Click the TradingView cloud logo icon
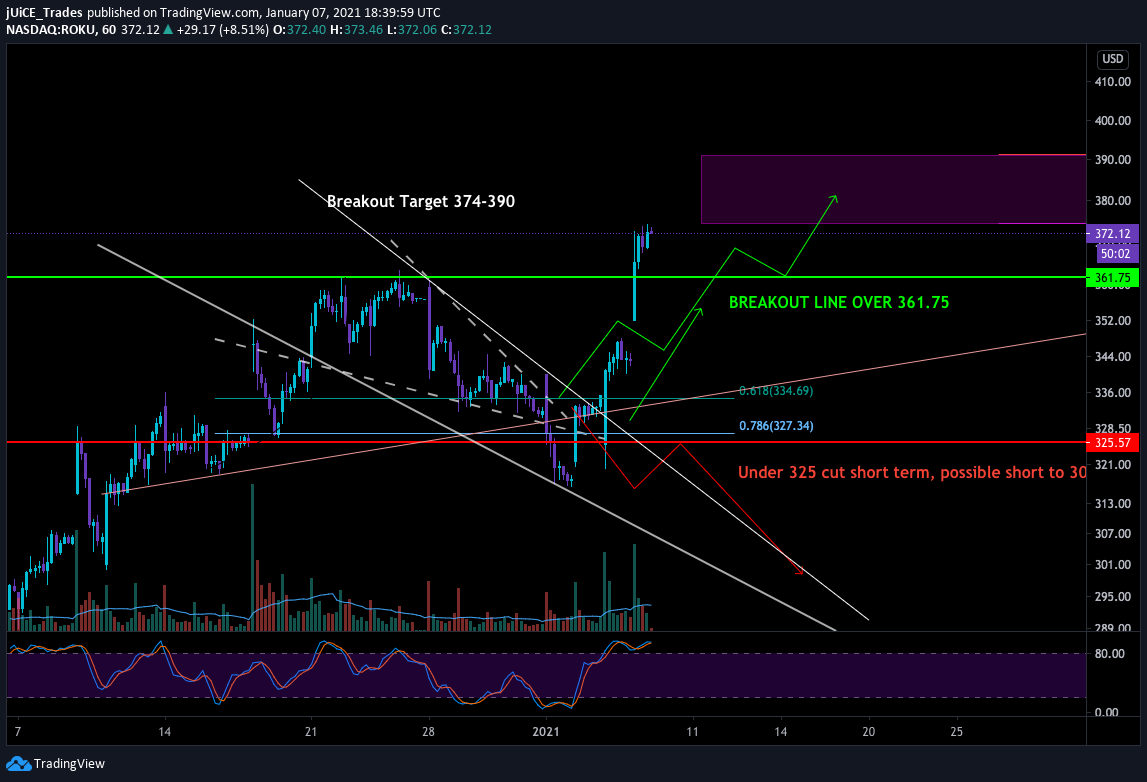This screenshot has height=782, width=1147. (x=18, y=764)
